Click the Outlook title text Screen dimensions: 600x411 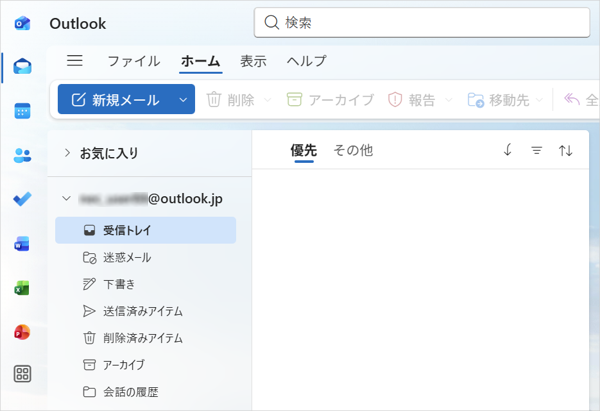point(78,24)
